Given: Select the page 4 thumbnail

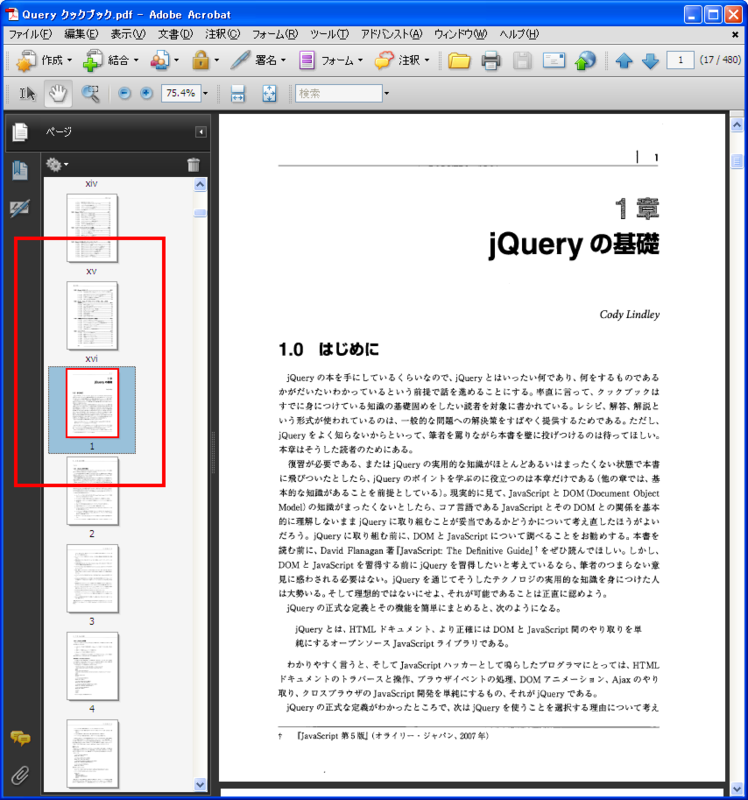Looking at the screenshot, I should coord(92,666).
